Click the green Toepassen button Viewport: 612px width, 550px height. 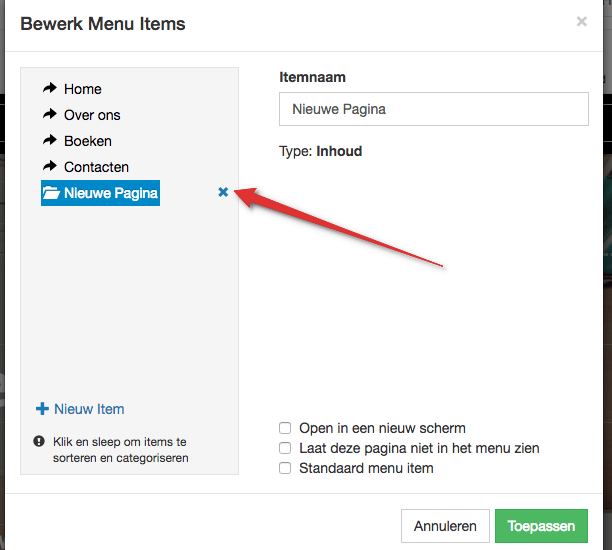point(541,526)
